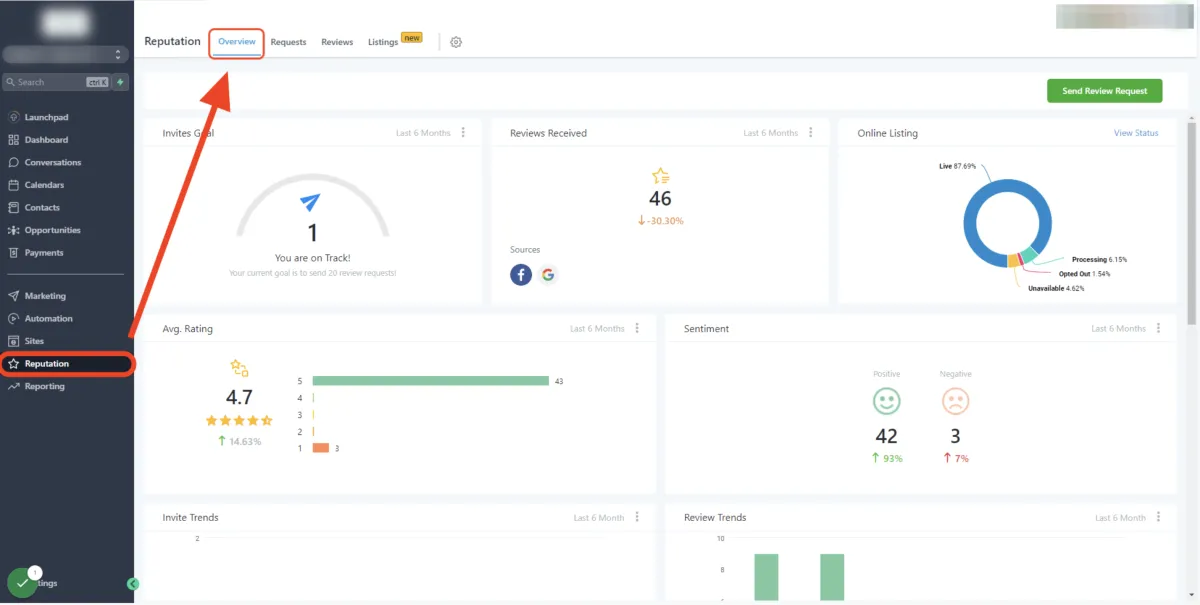Open the Review Trends card's three-dot menu
Viewport: 1200px width, 605px height.
[x=1158, y=517]
